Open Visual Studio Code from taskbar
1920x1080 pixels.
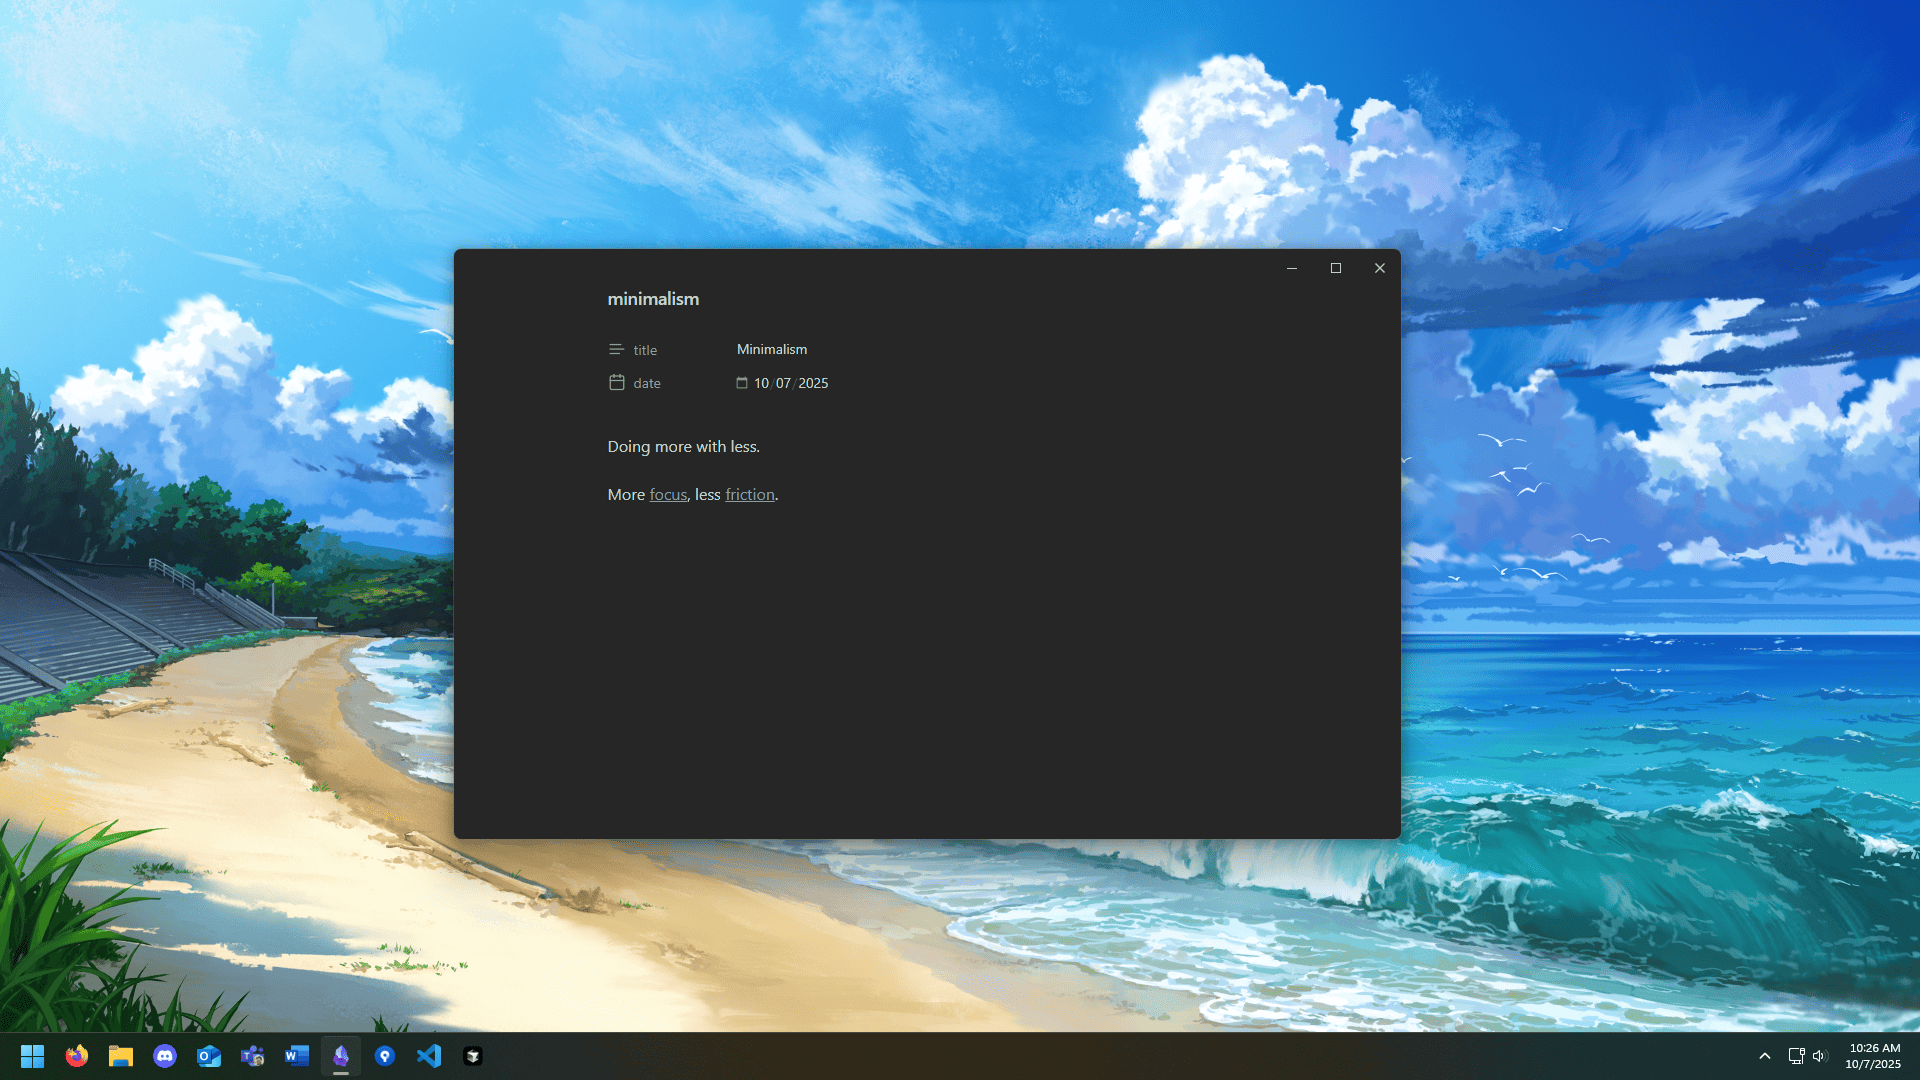(429, 1056)
